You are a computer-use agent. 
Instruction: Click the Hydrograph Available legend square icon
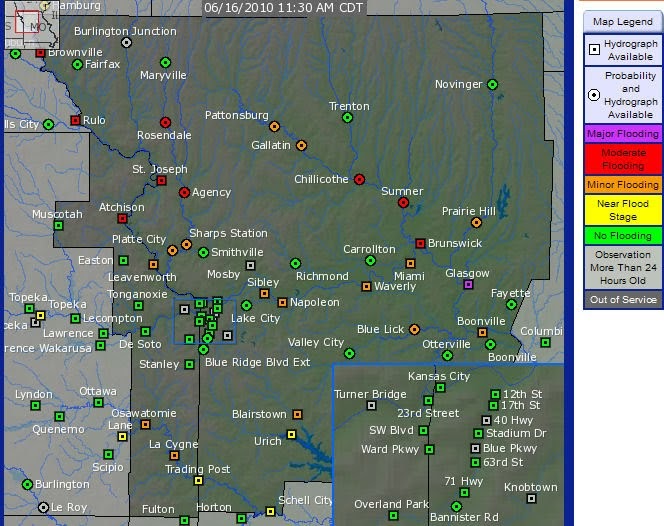594,50
